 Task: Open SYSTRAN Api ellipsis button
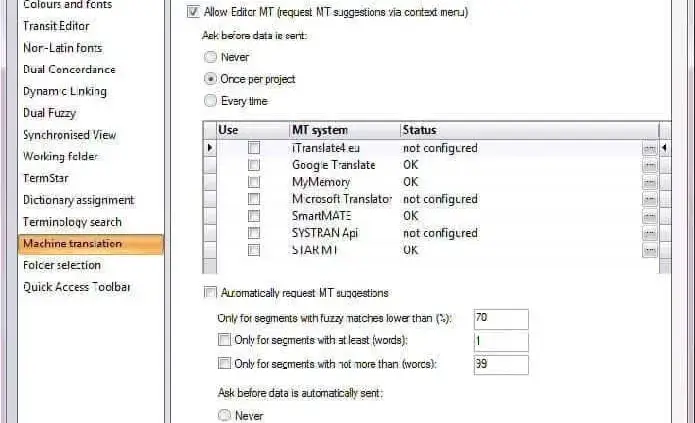coord(649,233)
